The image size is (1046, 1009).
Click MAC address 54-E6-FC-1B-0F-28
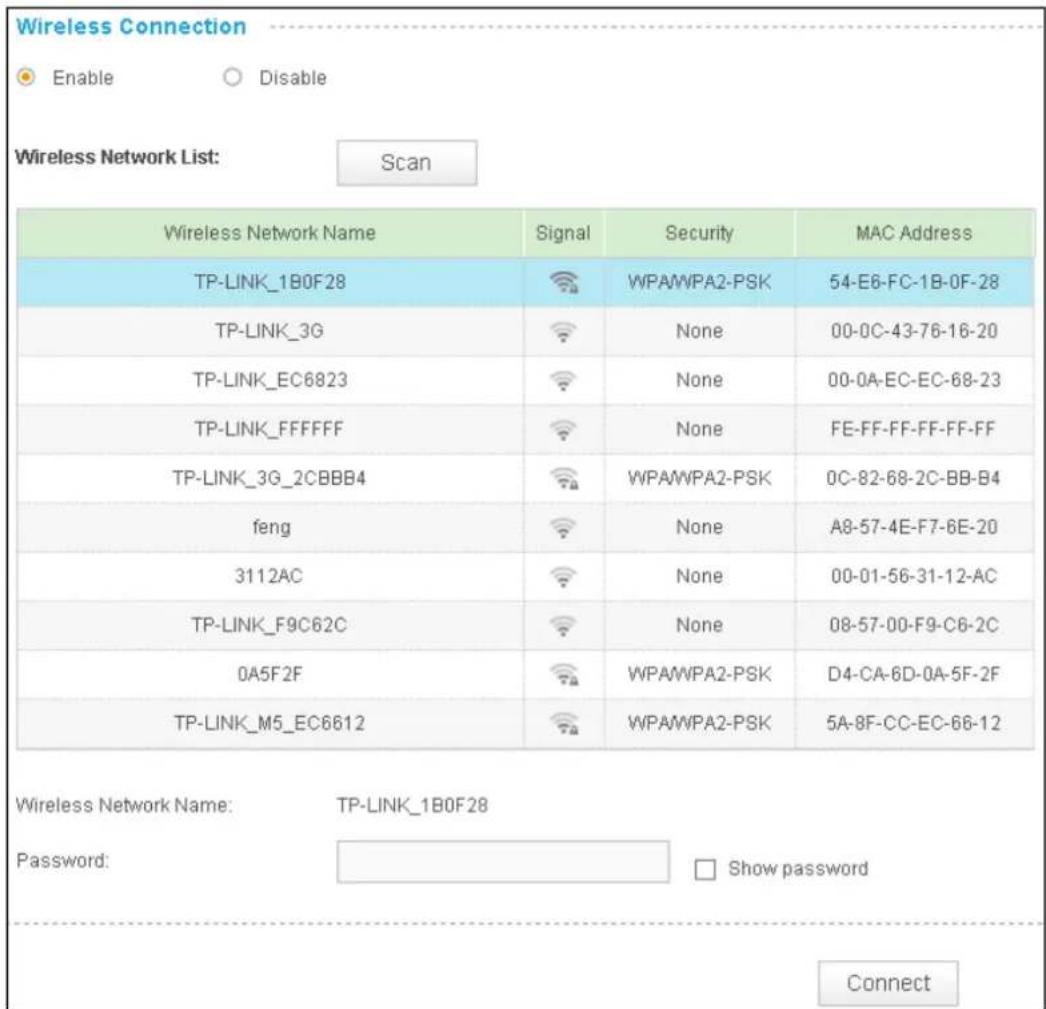pos(914,282)
